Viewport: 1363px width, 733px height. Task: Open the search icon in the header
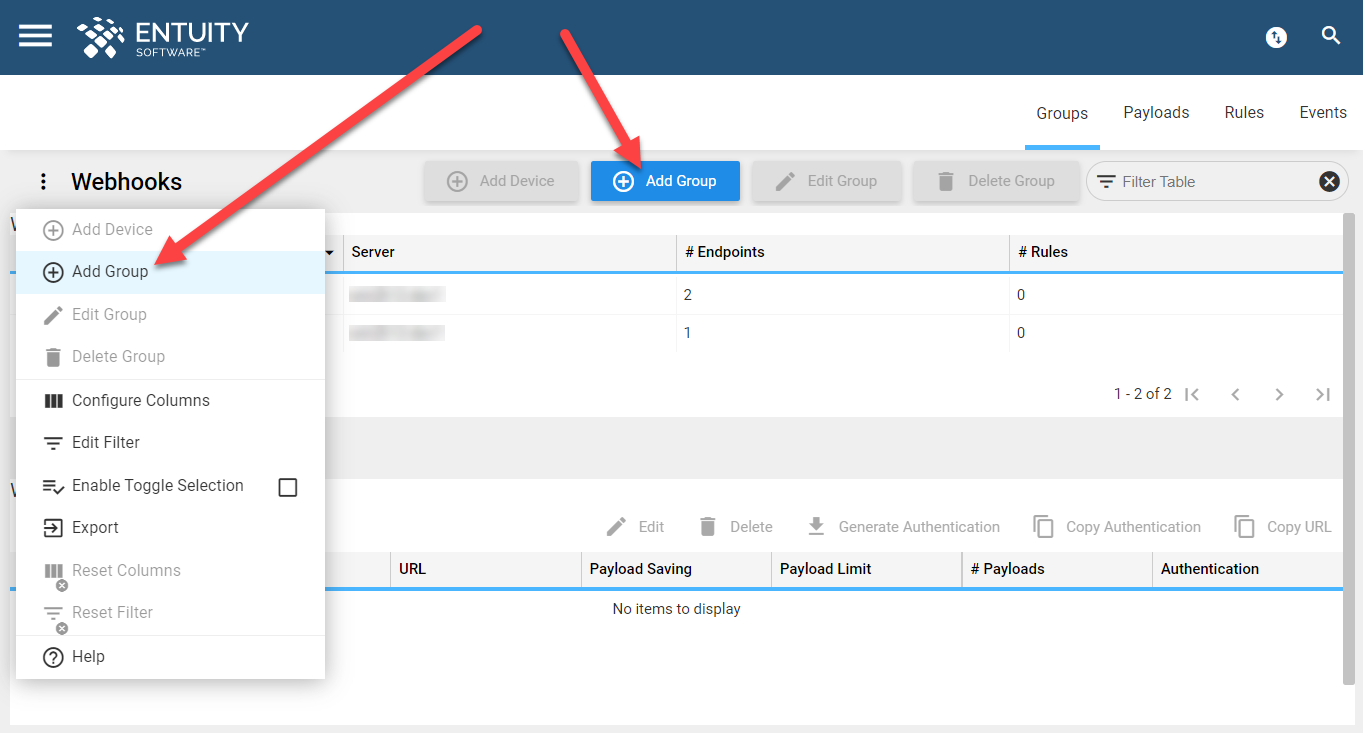pyautogui.click(x=1330, y=35)
